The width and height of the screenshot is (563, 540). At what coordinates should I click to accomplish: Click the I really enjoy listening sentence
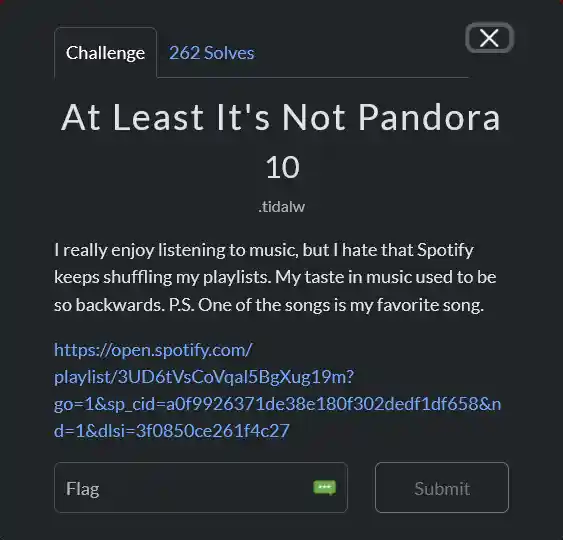coord(264,250)
